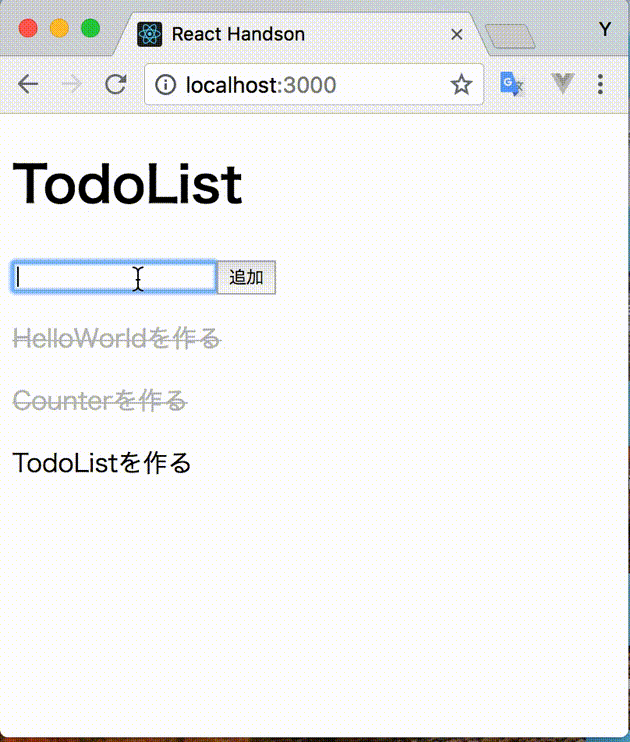Toggle the Counterを作る todo item

[100, 401]
